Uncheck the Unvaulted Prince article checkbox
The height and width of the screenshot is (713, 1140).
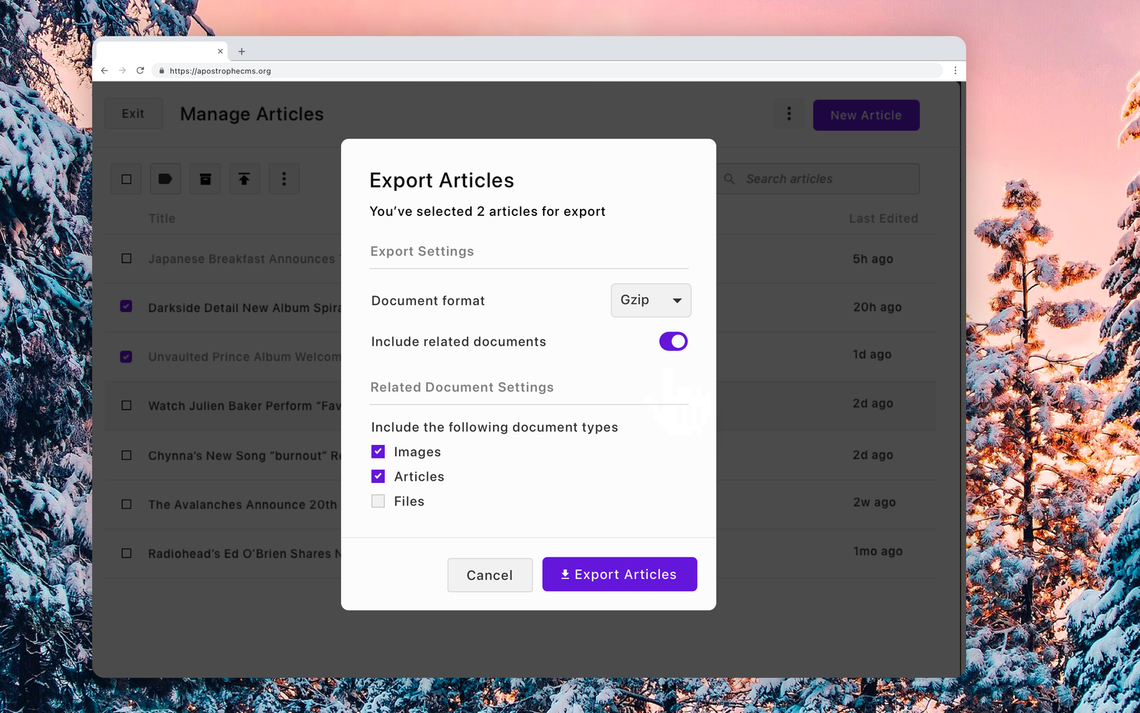127,357
